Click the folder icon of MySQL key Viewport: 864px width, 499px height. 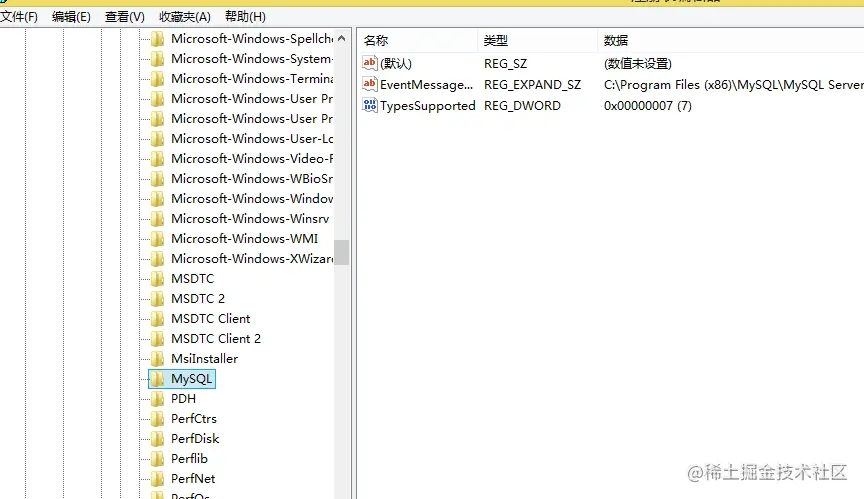158,378
